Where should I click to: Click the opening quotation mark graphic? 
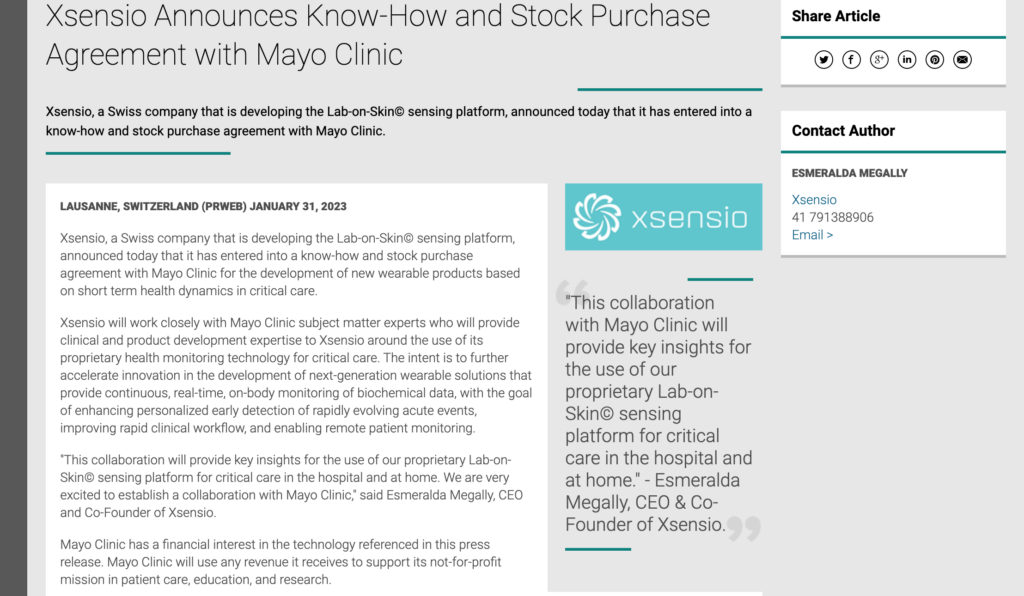(x=572, y=292)
